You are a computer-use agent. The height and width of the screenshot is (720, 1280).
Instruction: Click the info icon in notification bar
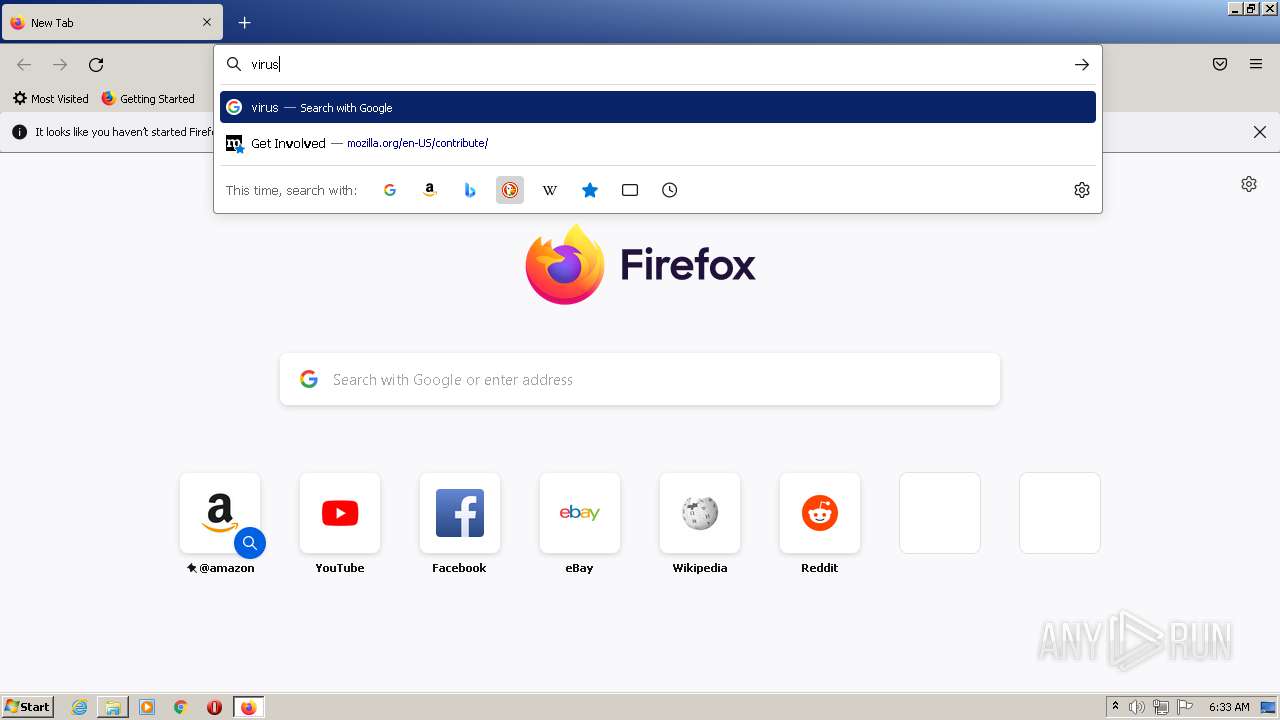(x=19, y=132)
